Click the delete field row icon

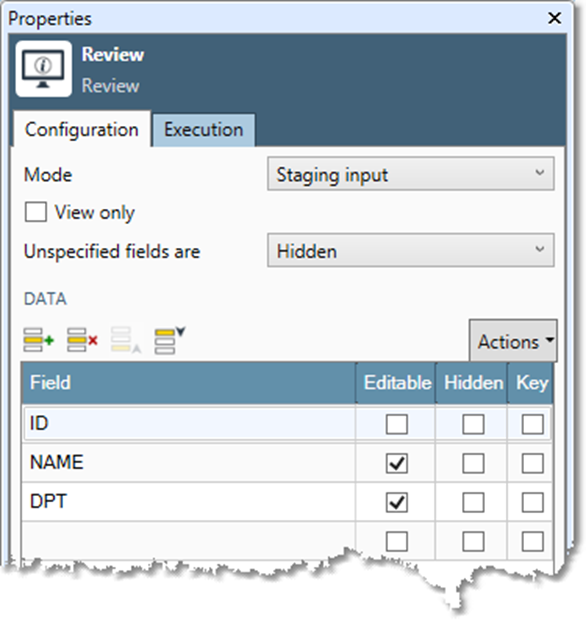82,340
